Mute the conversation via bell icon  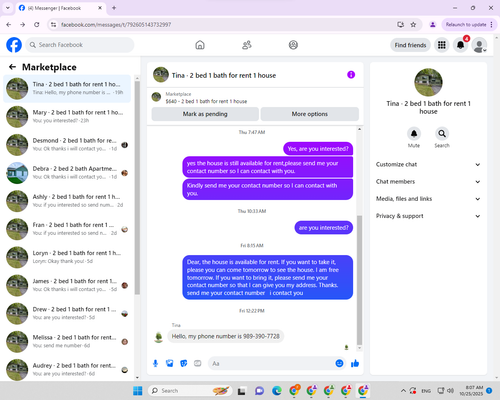coord(414,134)
